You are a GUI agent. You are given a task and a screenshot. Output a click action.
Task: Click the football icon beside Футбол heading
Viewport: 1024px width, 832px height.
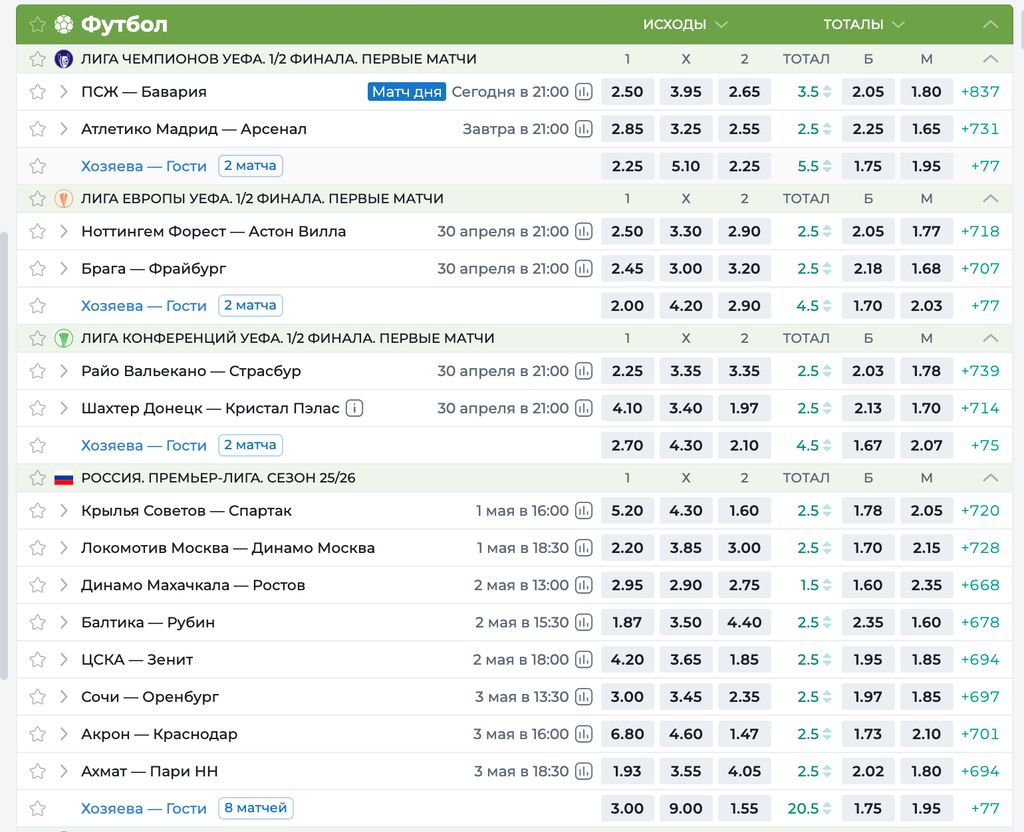click(63, 25)
